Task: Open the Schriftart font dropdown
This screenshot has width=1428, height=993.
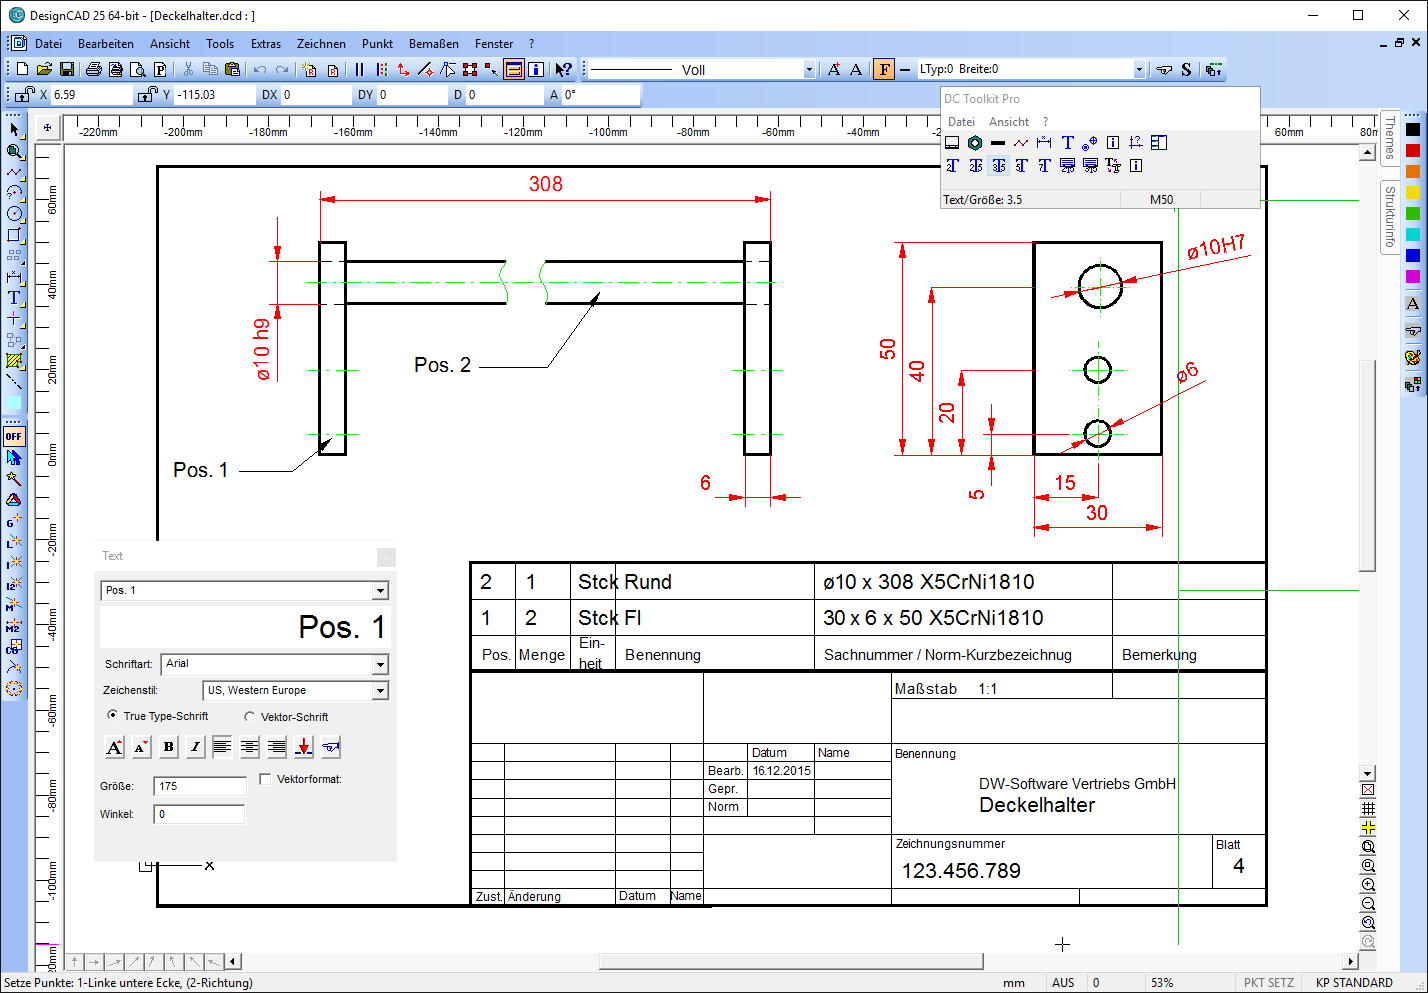Action: pyautogui.click(x=380, y=665)
